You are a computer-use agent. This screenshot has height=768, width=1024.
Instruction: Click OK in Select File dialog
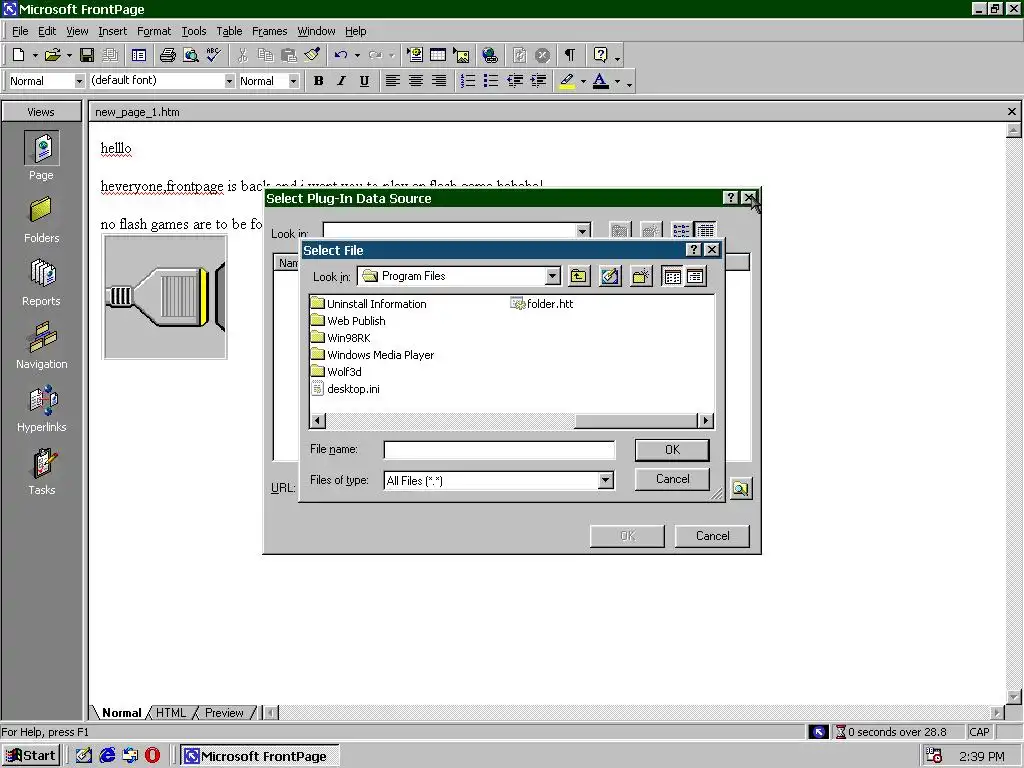pyautogui.click(x=672, y=449)
